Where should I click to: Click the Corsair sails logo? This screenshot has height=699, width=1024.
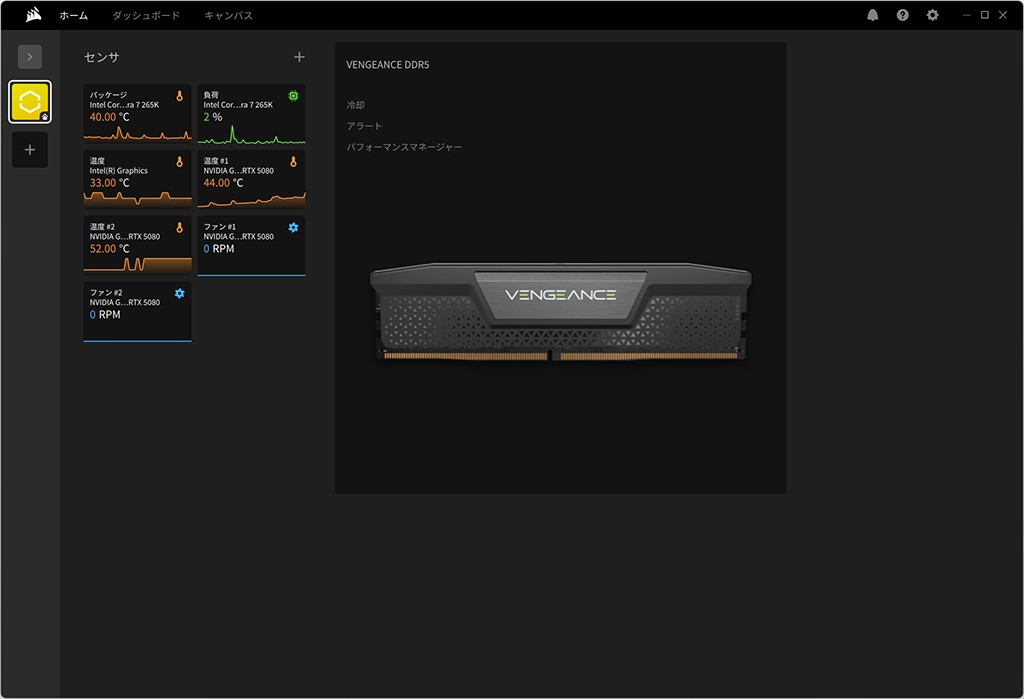coord(34,16)
